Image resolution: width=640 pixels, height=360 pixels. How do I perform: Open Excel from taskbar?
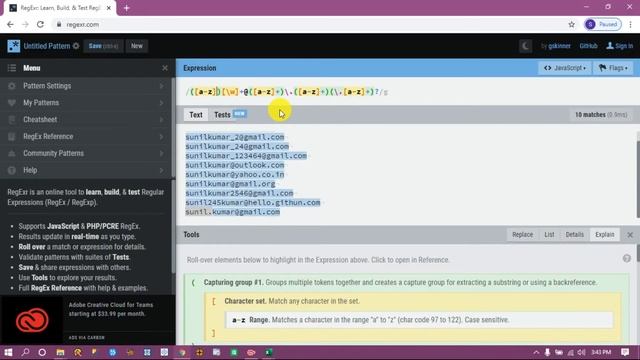[x=269, y=352]
